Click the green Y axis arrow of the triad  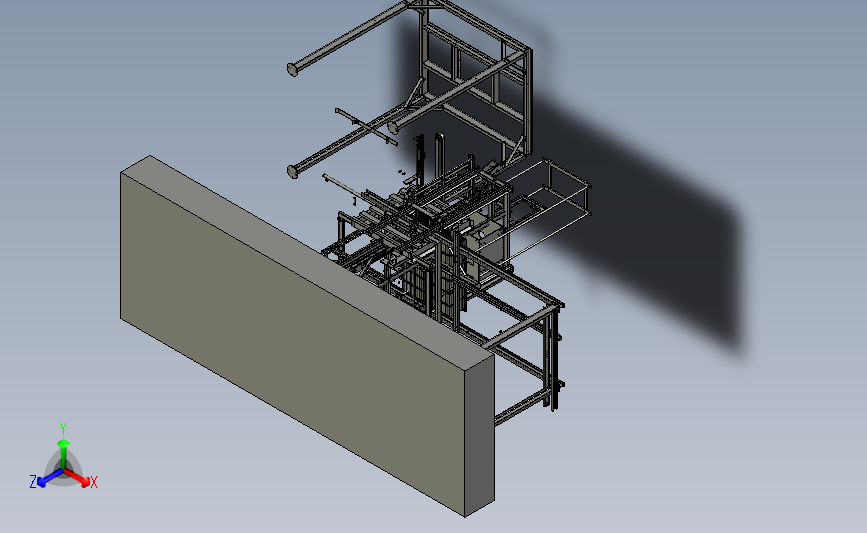(63, 453)
